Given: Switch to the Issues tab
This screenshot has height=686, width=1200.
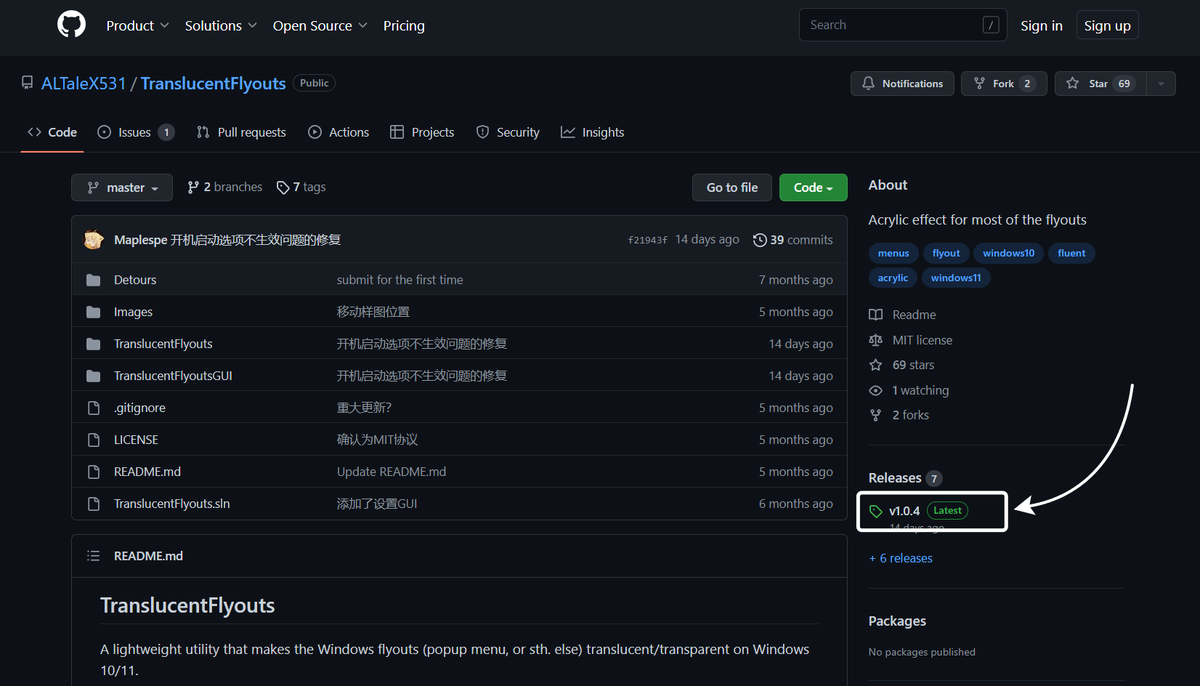Looking at the screenshot, I should pyautogui.click(x=136, y=132).
